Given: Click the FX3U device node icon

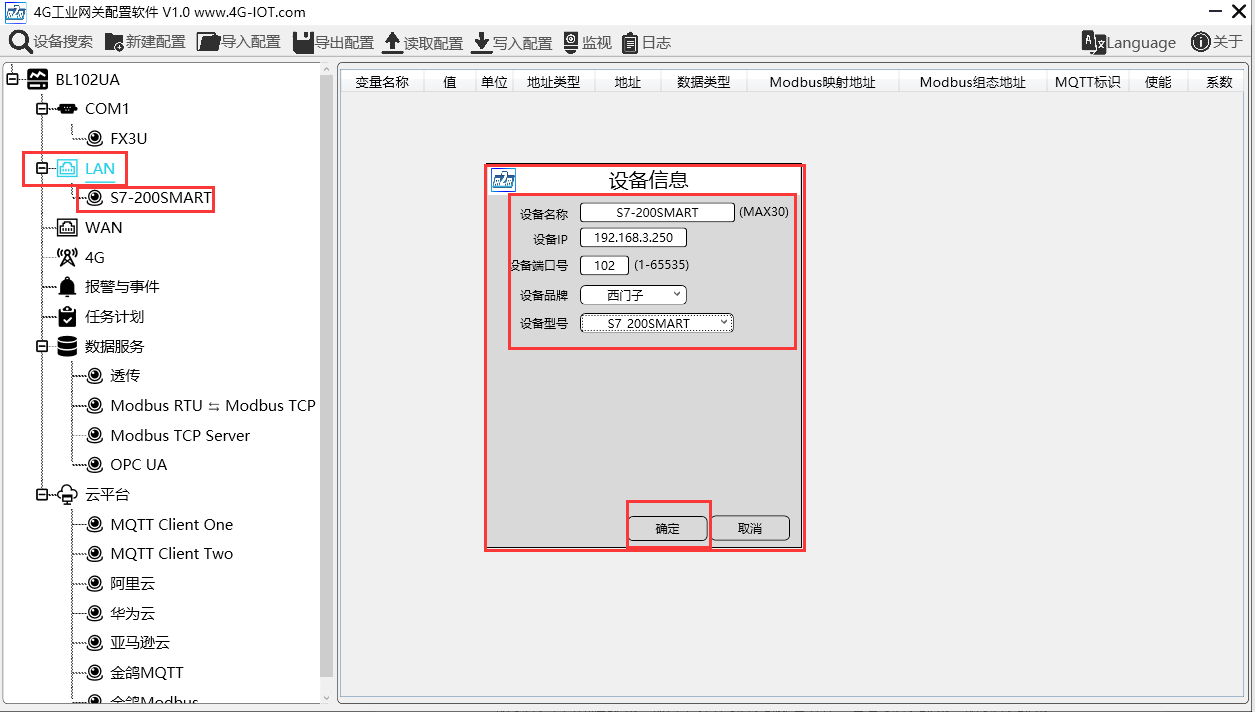Looking at the screenshot, I should (x=95, y=138).
